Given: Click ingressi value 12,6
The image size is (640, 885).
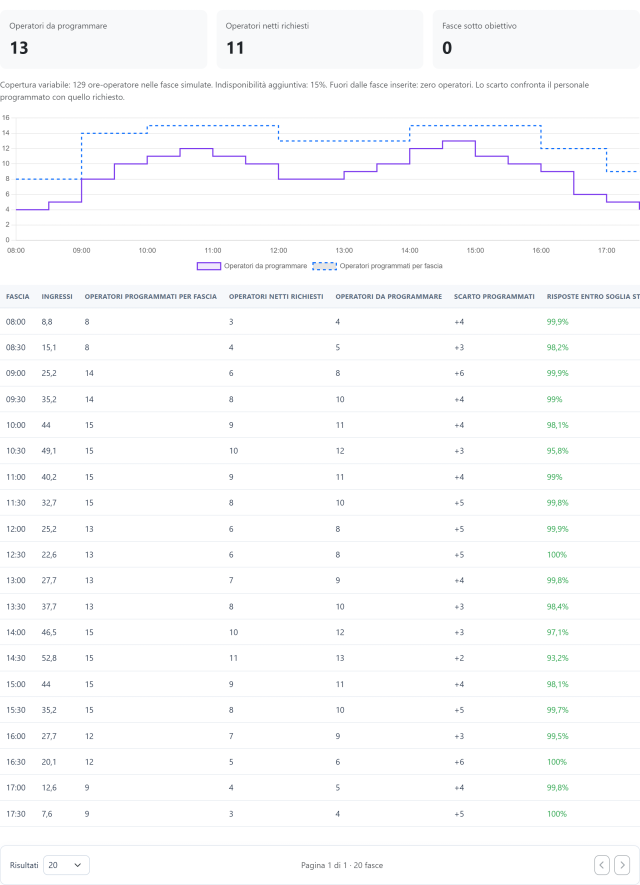Looking at the screenshot, I should pyautogui.click(x=49, y=788).
